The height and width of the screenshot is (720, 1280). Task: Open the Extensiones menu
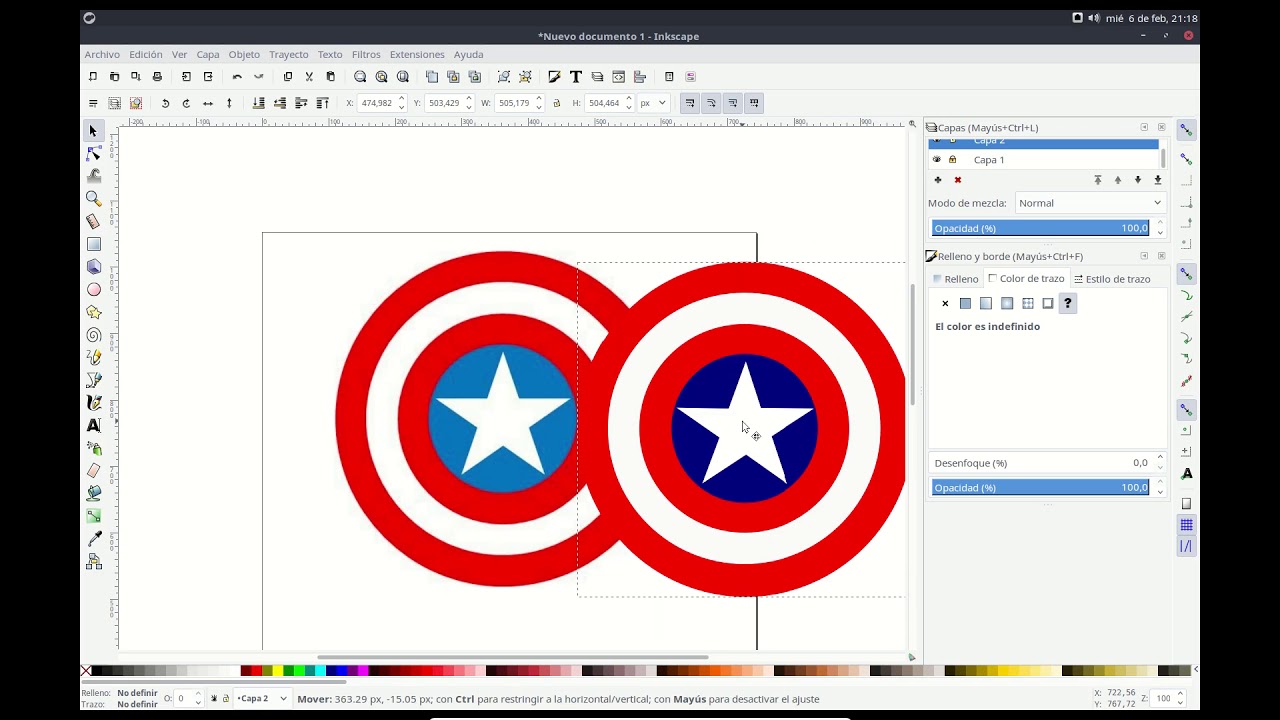(x=417, y=55)
